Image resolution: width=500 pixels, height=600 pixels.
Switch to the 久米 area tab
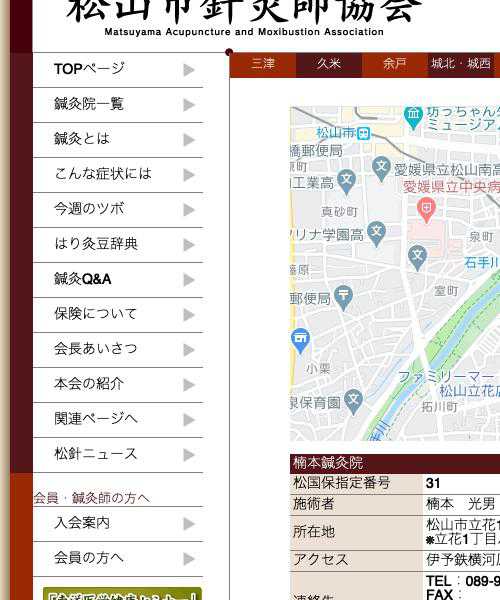(329, 65)
